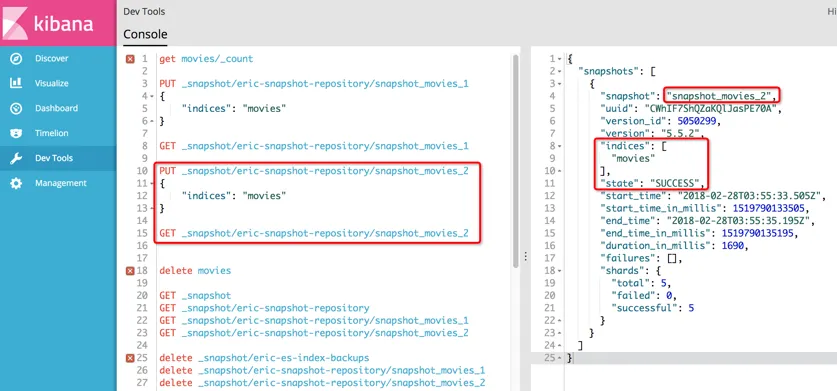Image resolution: width=837 pixels, height=391 pixels.
Task: Click error marker beside delete movies line
Action: (x=130, y=271)
